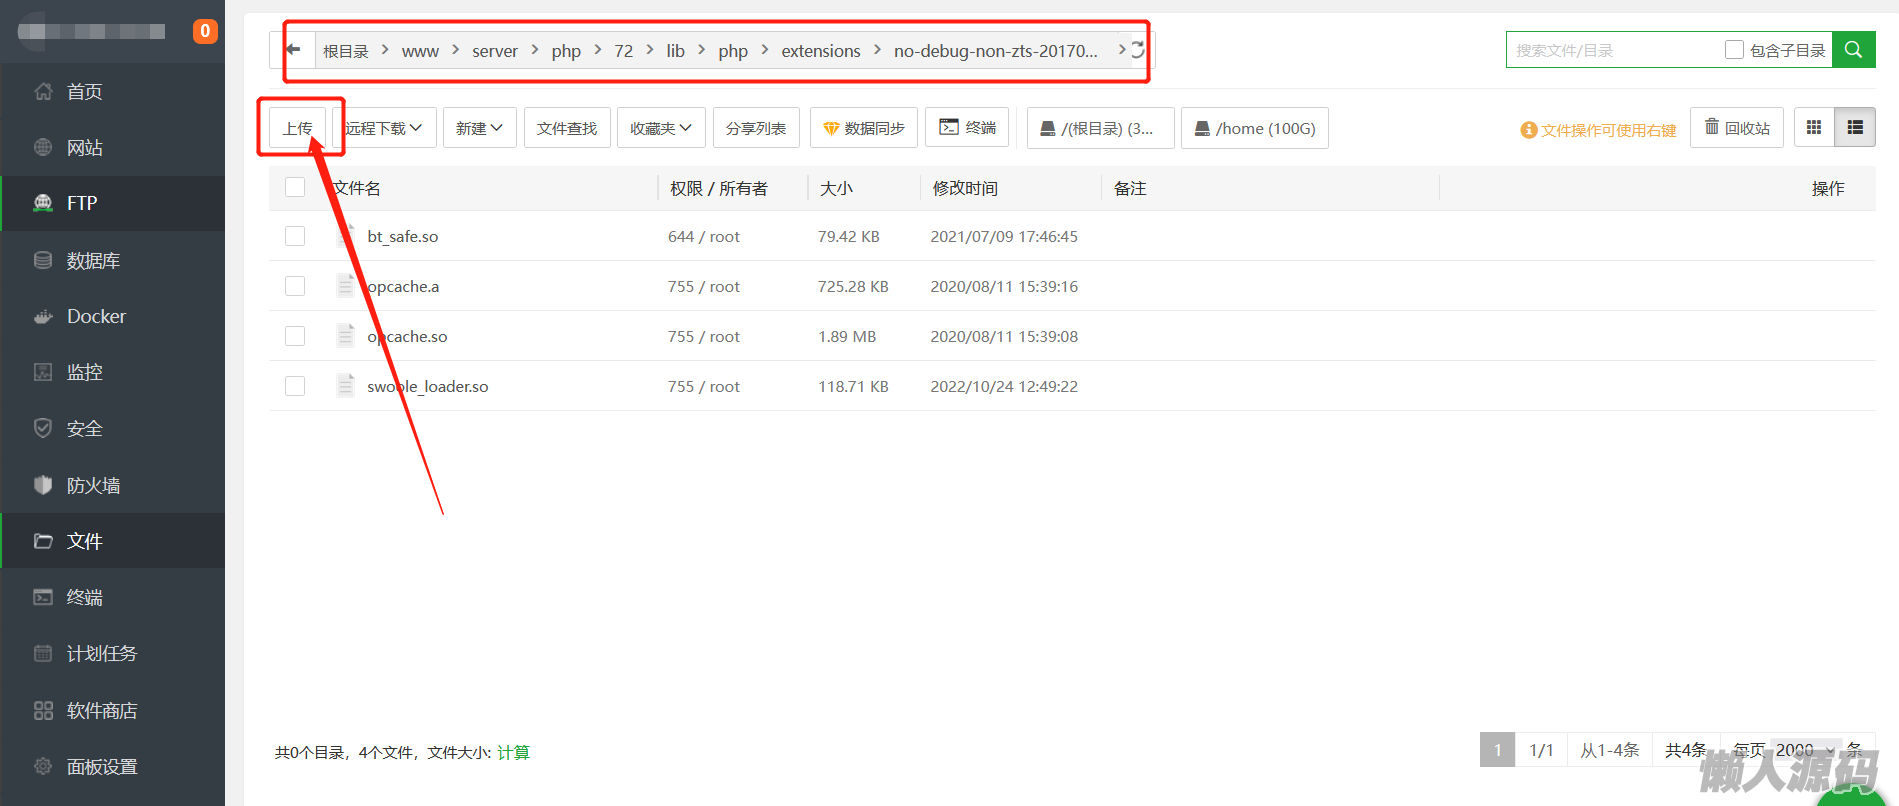Screen dimensions: 1899x806
Task: Open the terminal (终端) toolbar button
Action: [x=967, y=128]
